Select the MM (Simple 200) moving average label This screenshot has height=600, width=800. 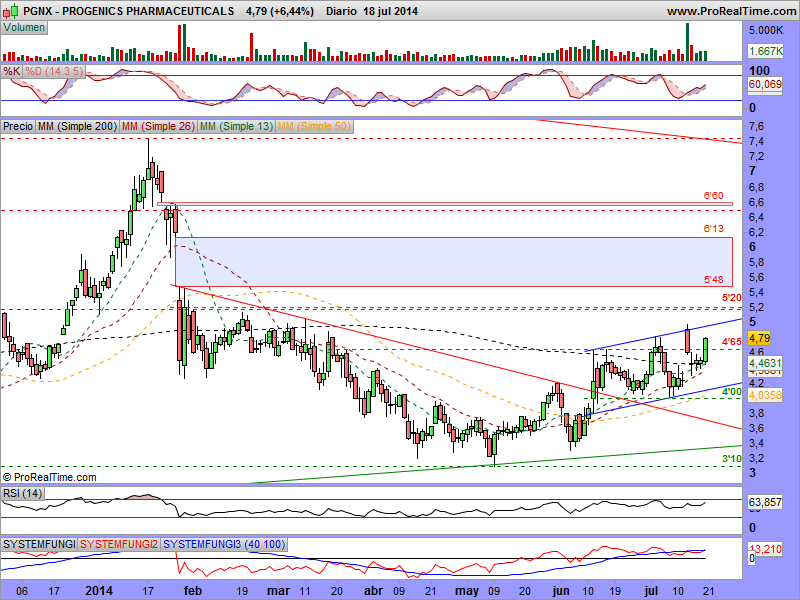[x=78, y=126]
